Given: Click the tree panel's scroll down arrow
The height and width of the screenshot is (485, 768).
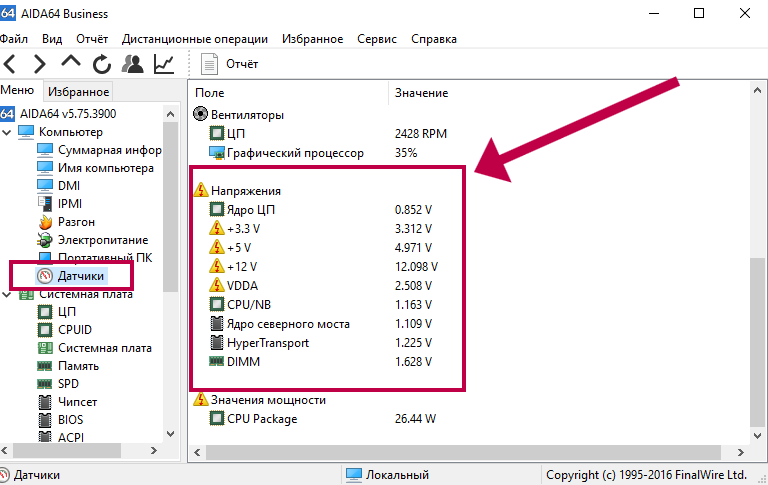Looking at the screenshot, I should (x=170, y=434).
